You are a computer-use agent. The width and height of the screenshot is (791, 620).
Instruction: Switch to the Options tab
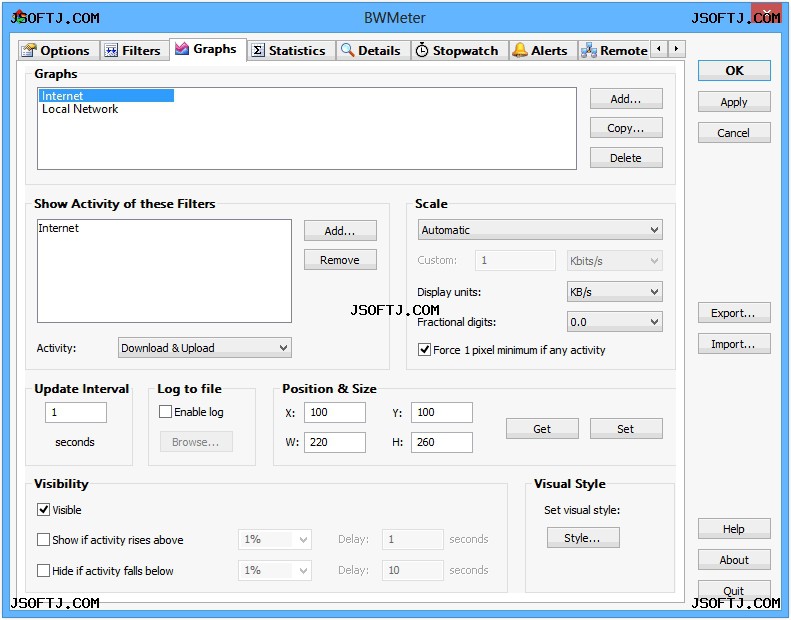pos(59,50)
